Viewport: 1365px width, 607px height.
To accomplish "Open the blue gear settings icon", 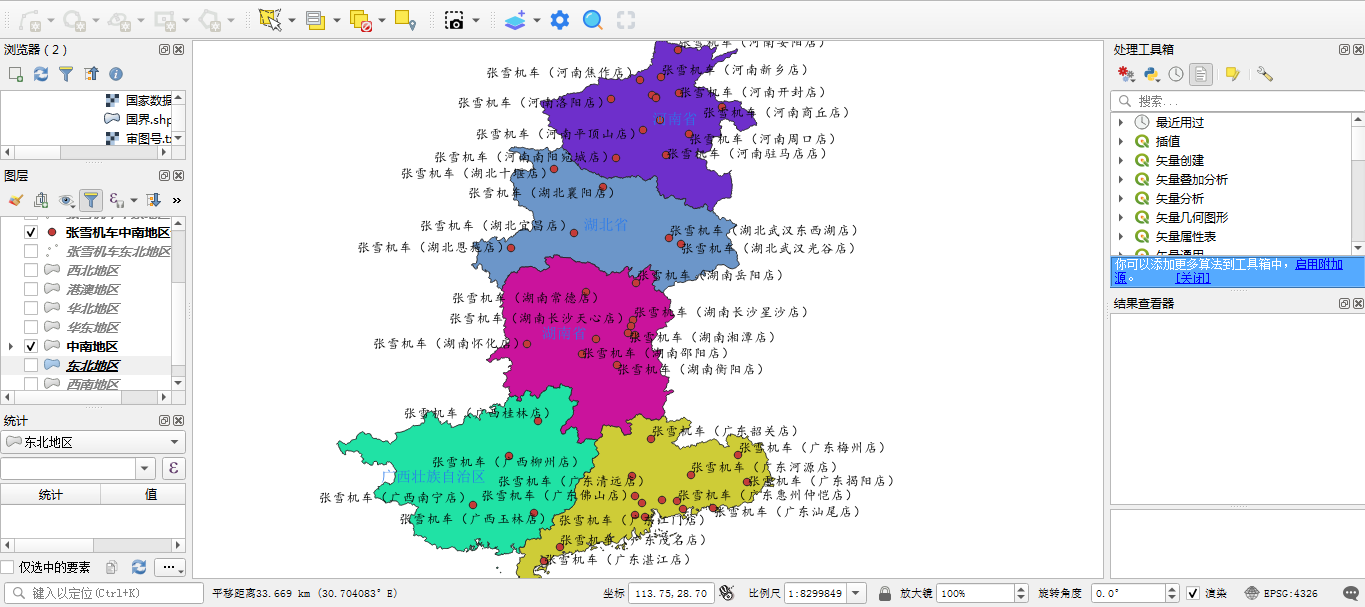I will [x=560, y=19].
